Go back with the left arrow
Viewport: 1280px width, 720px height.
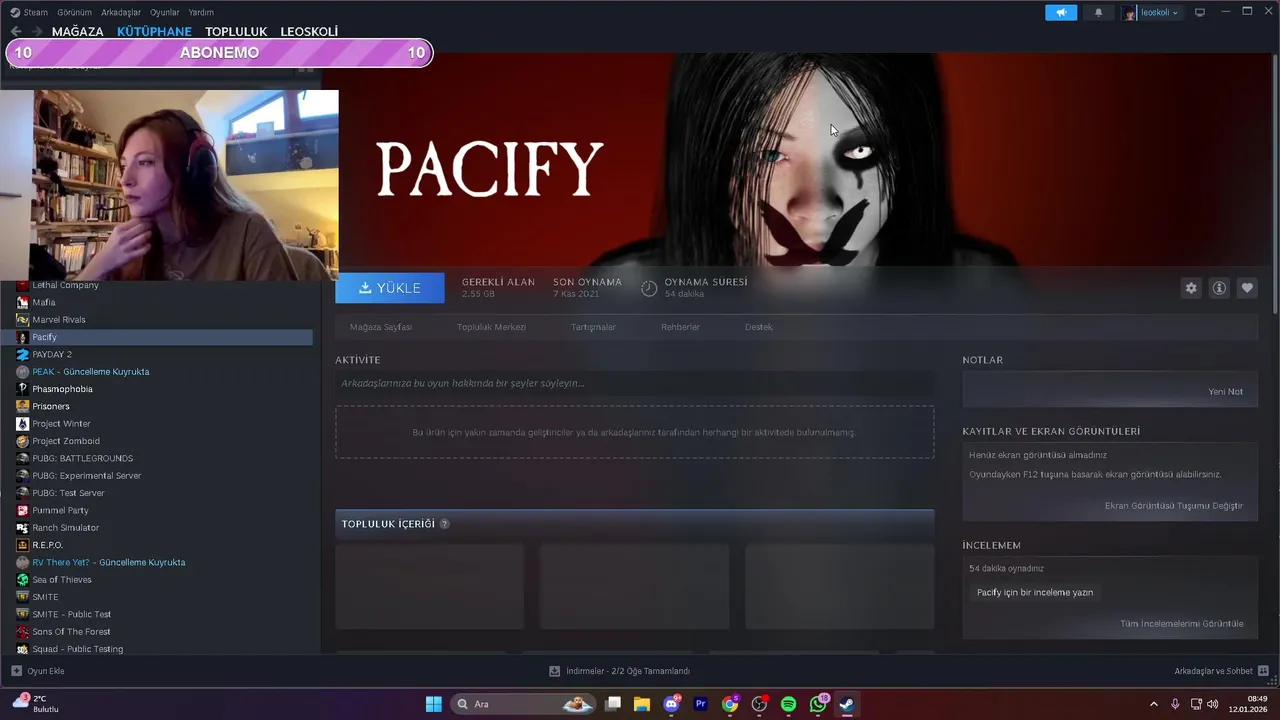click(x=16, y=32)
